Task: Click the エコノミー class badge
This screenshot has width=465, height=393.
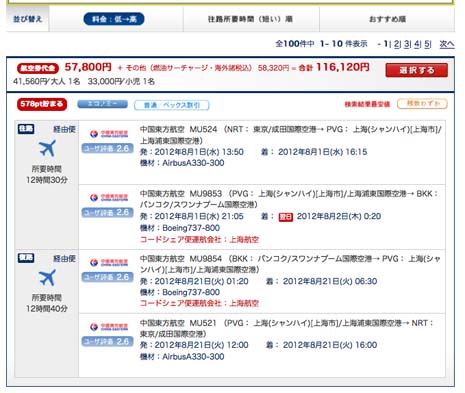Action: pos(102,104)
